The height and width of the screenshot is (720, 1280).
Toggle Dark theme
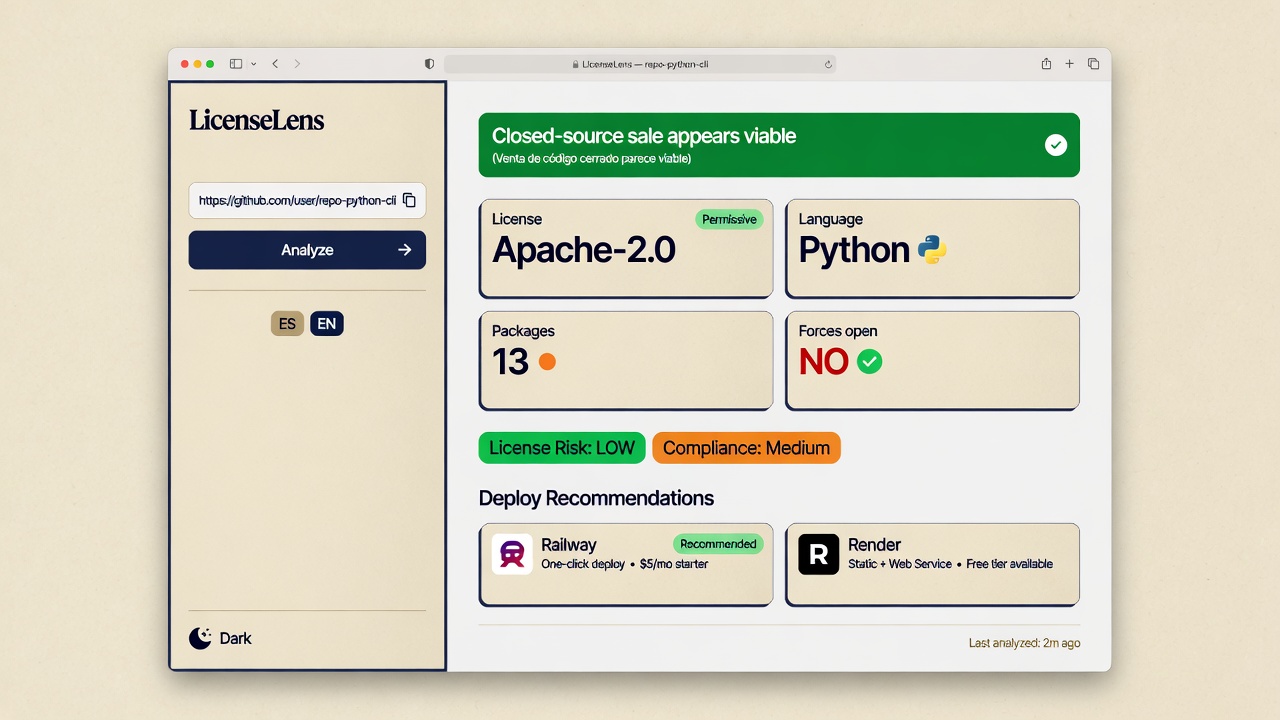pyautogui.click(x=220, y=638)
